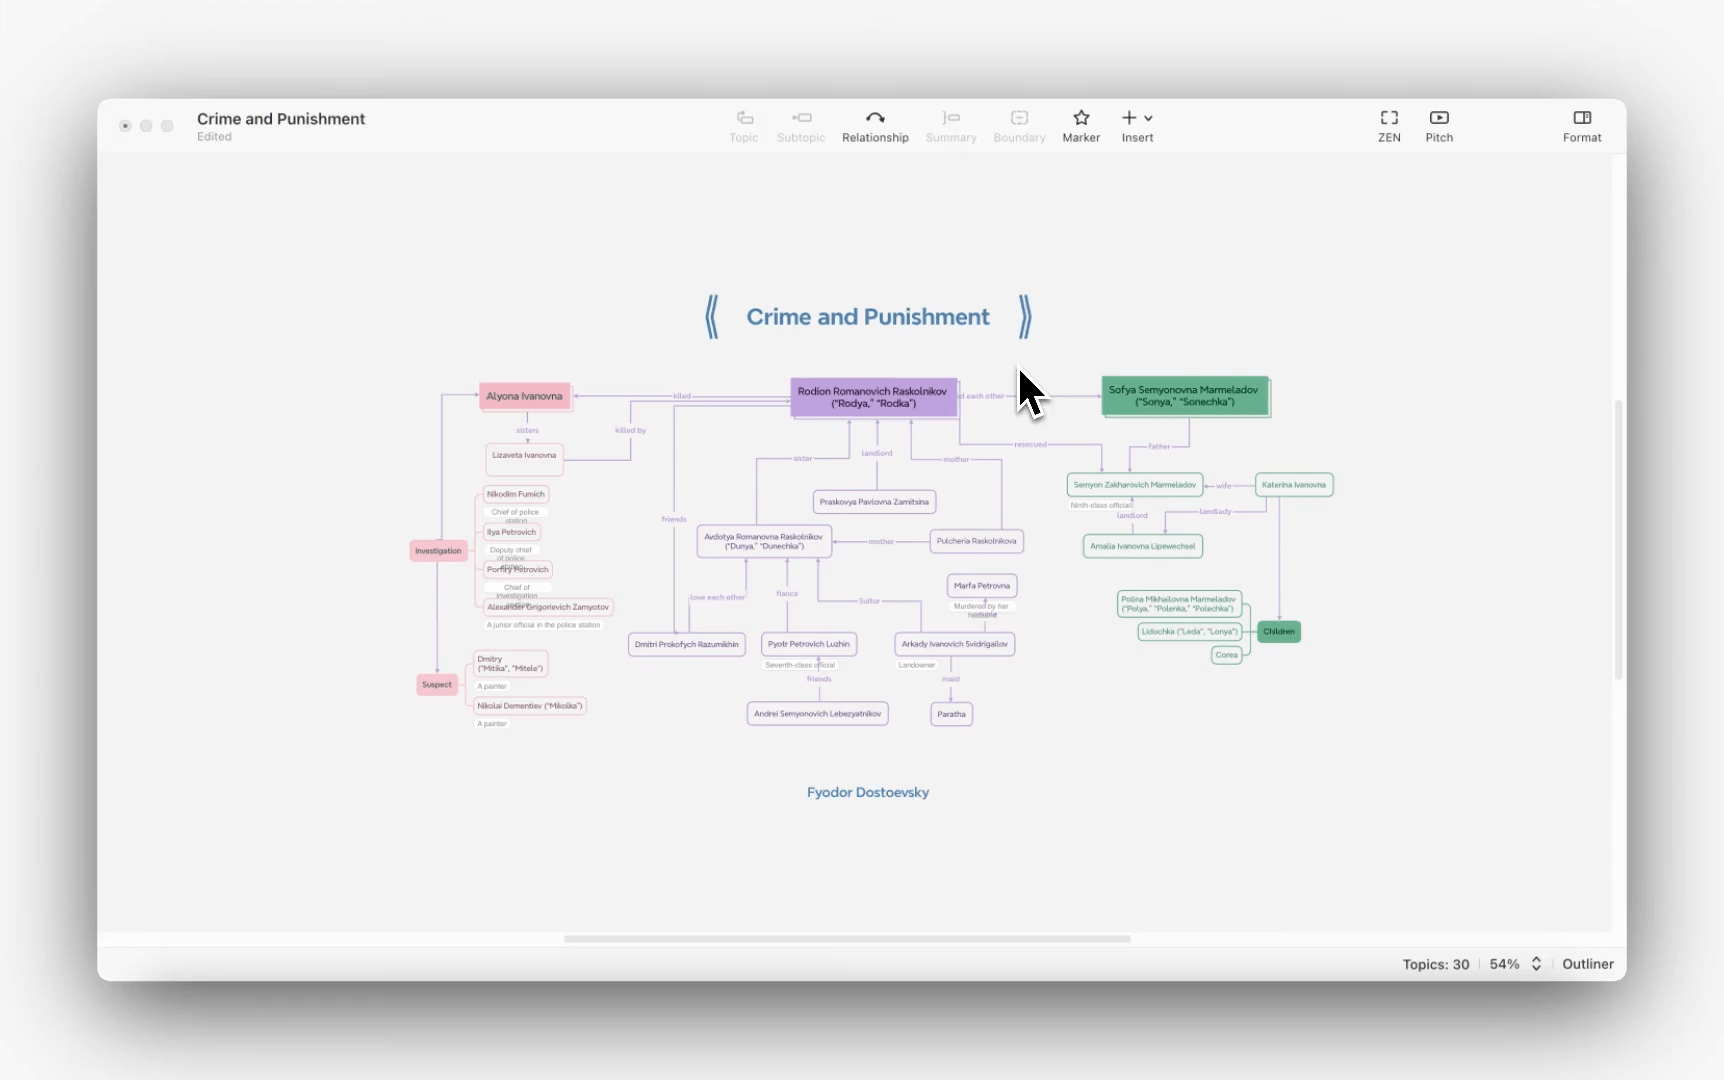This screenshot has height=1080, width=1724.
Task: Click the vertical scrollbar on the right edge
Action: coord(1618,540)
